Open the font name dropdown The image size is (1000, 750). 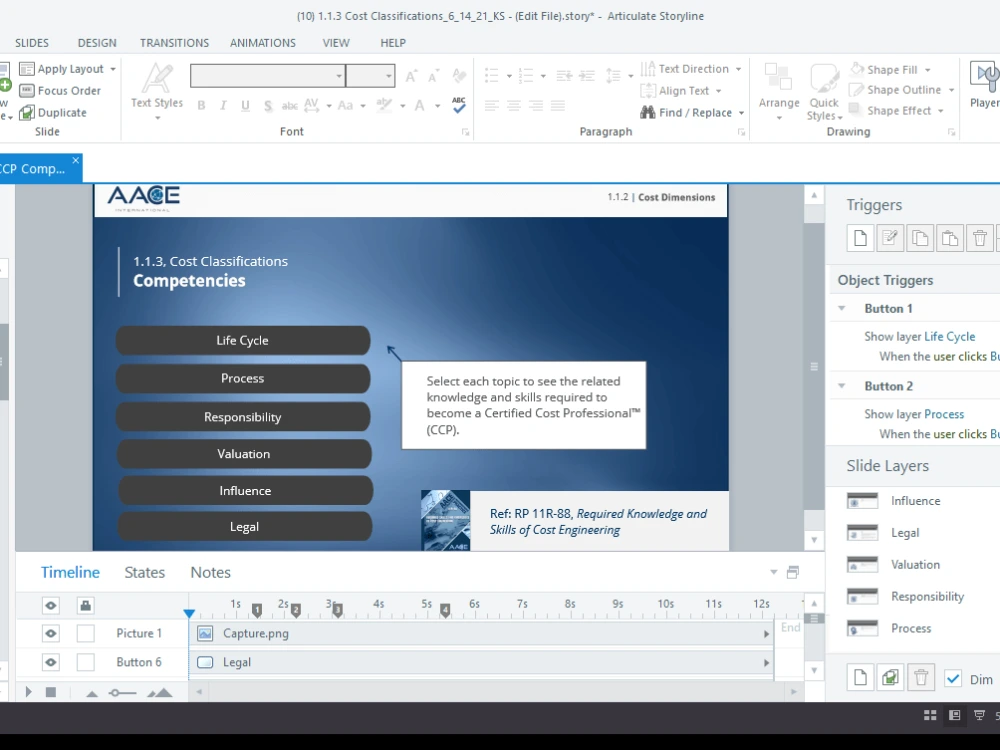pos(339,76)
